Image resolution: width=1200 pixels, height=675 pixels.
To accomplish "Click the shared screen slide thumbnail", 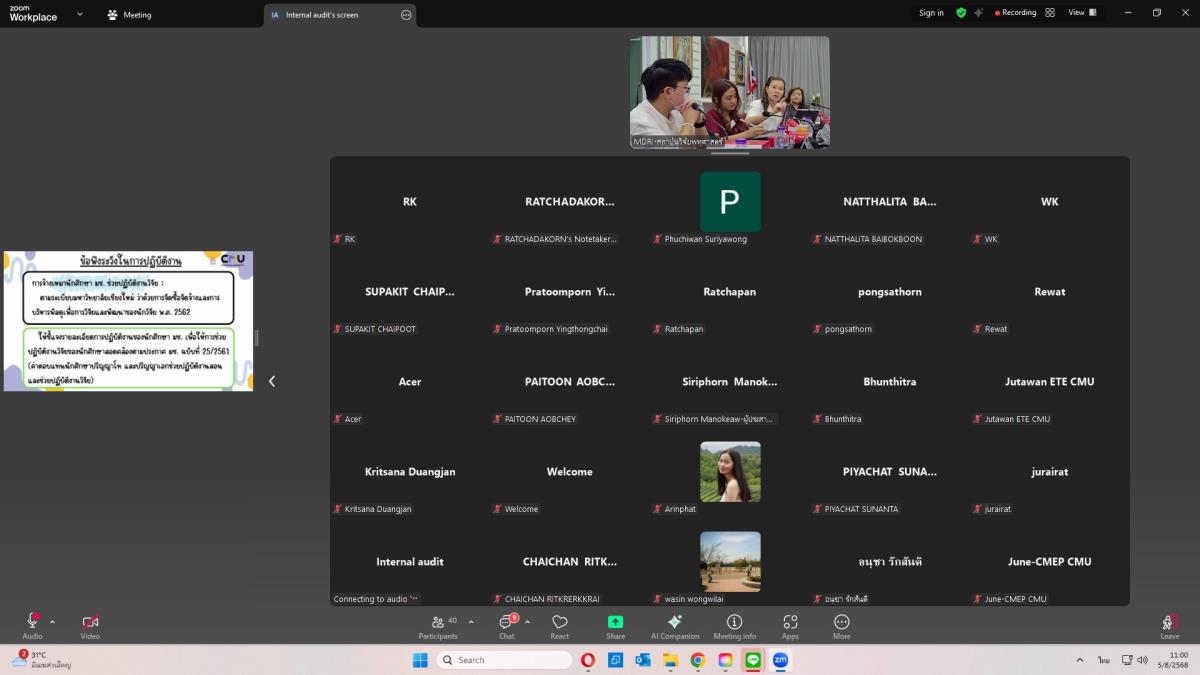I will pos(128,321).
